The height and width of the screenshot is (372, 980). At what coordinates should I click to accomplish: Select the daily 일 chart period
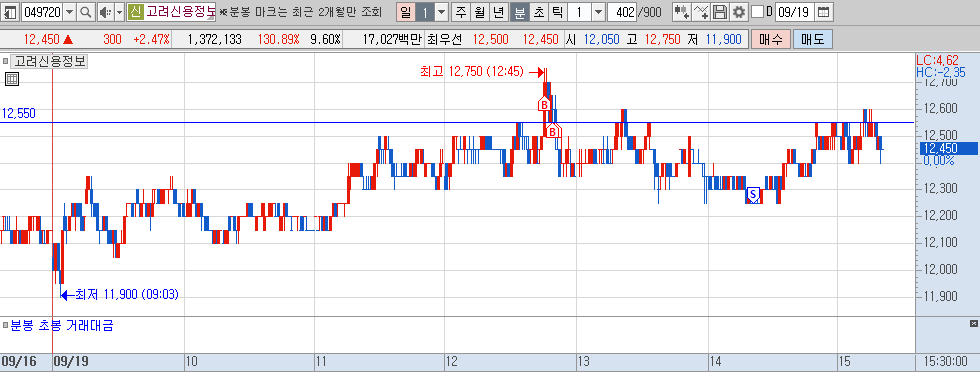click(x=406, y=12)
